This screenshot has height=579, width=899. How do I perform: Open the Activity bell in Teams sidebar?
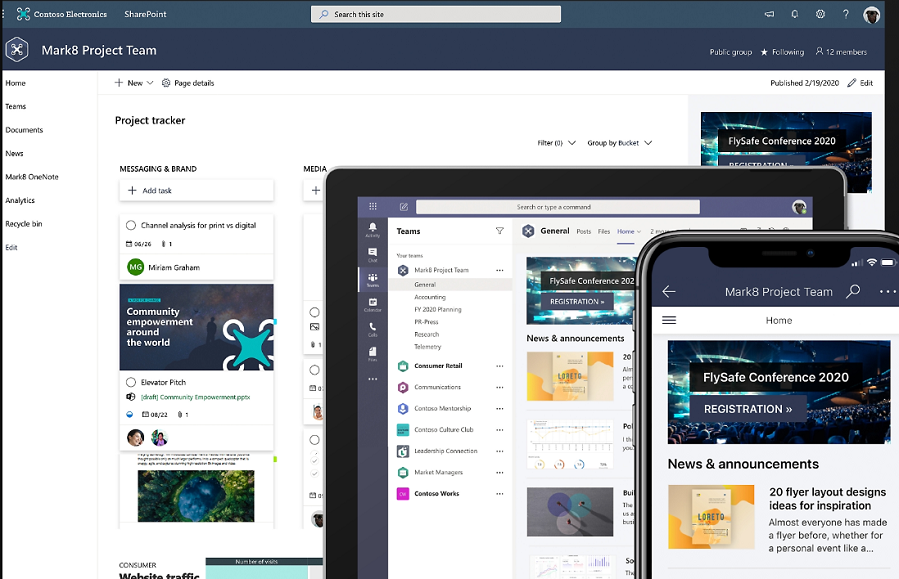(x=373, y=230)
